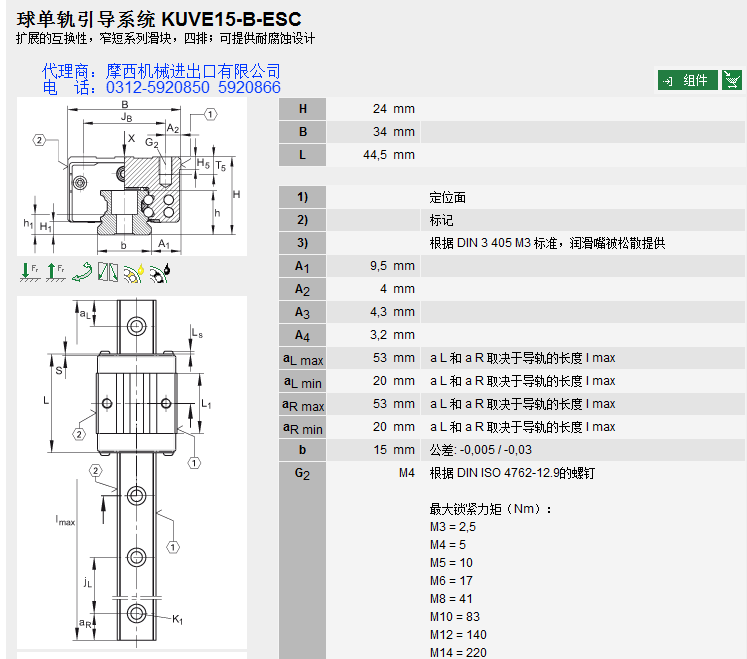Image resolution: width=747 pixels, height=659 pixels.
Task: Click the yellow oil lubrication bearing icon
Action: point(133,273)
